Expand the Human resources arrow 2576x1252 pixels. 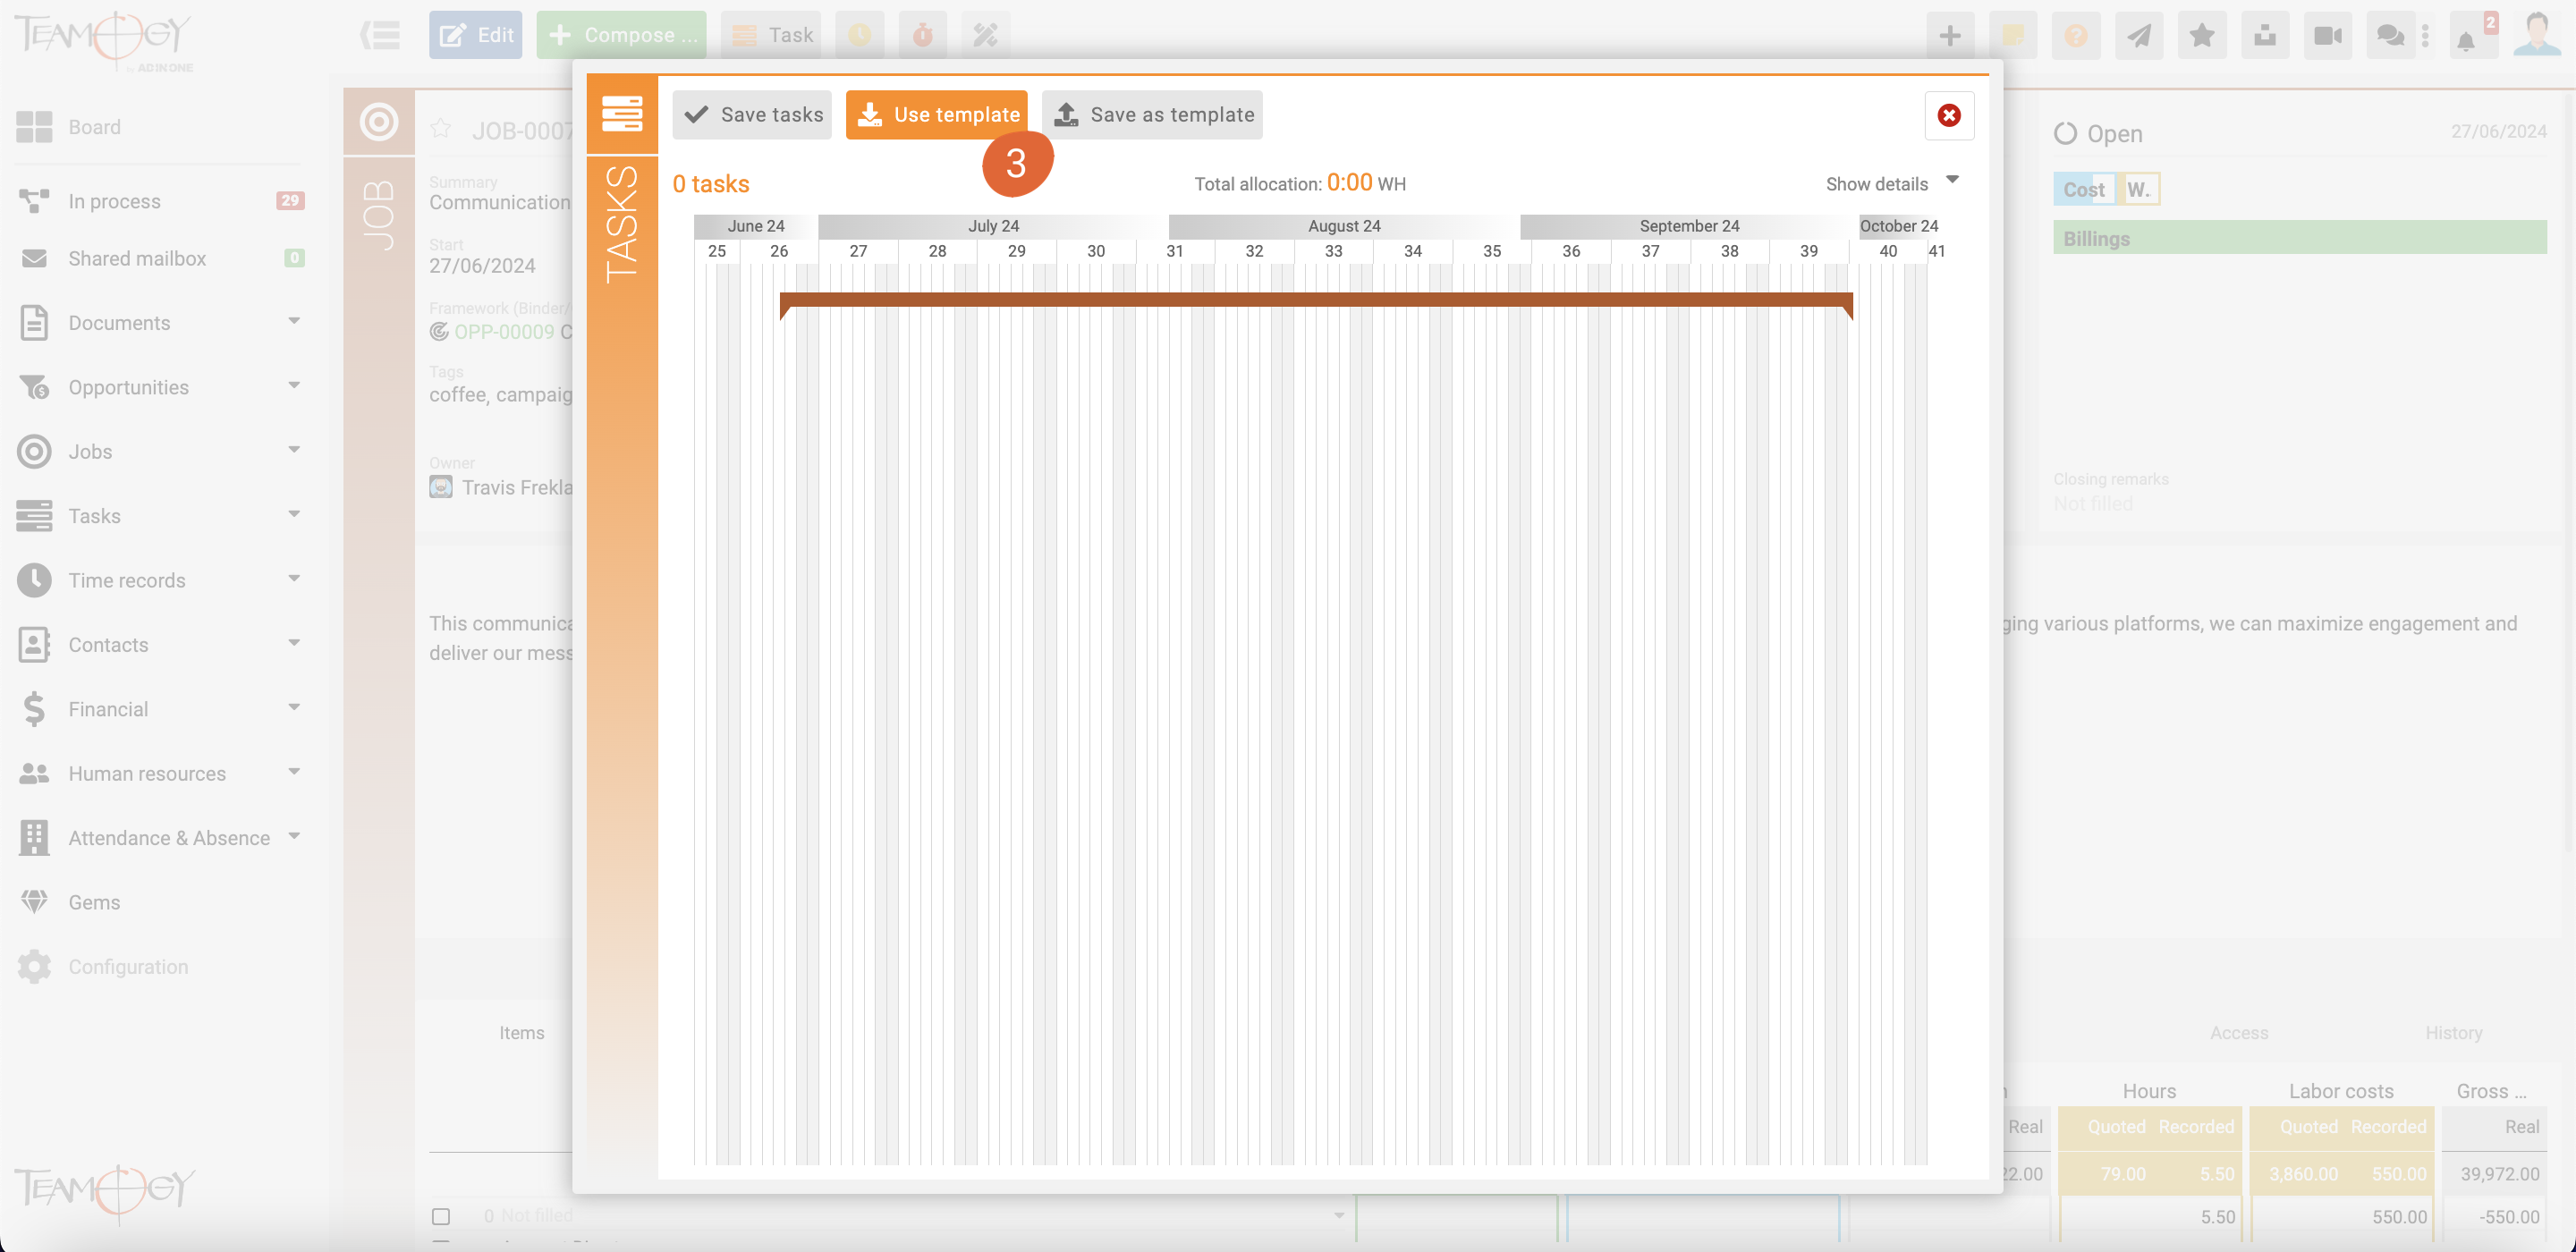click(294, 771)
